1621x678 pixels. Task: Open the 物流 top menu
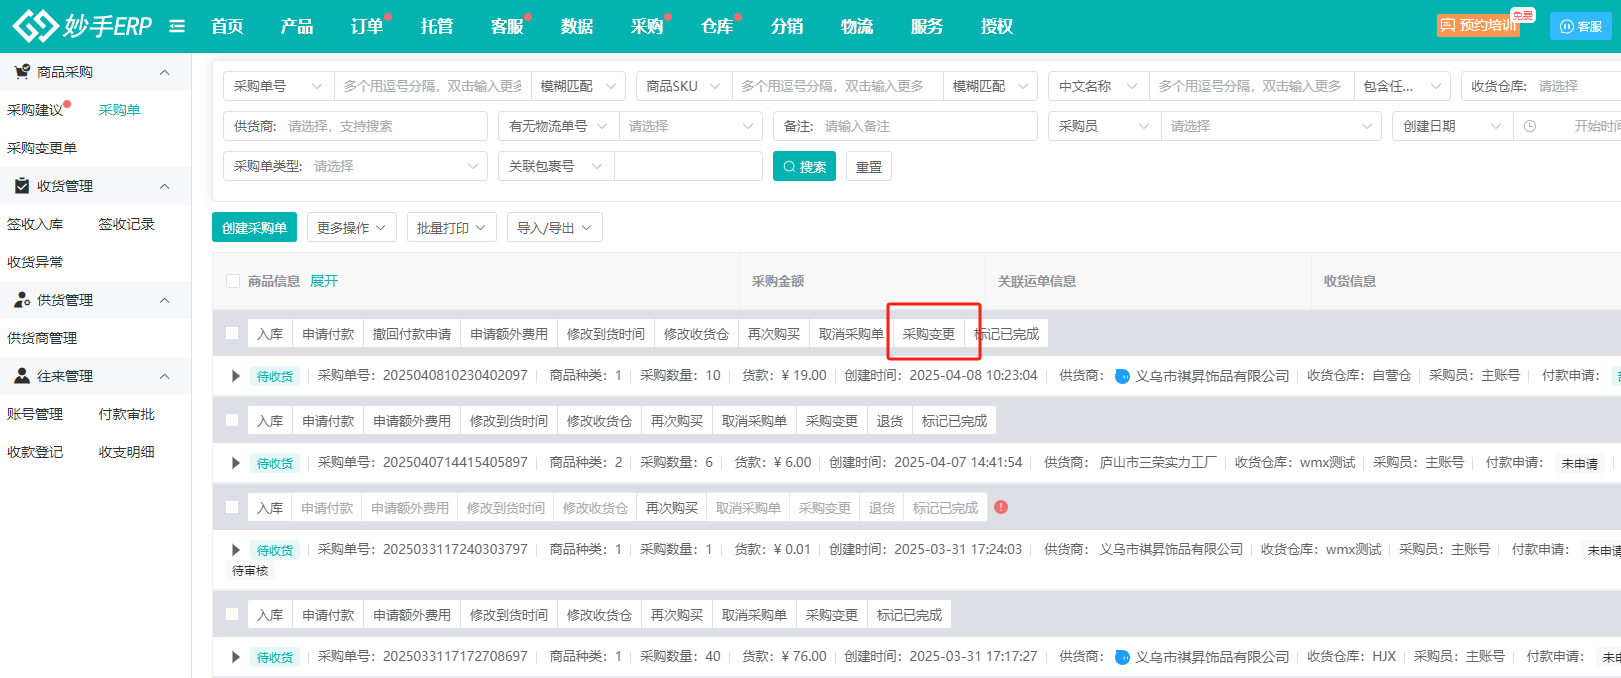[857, 26]
